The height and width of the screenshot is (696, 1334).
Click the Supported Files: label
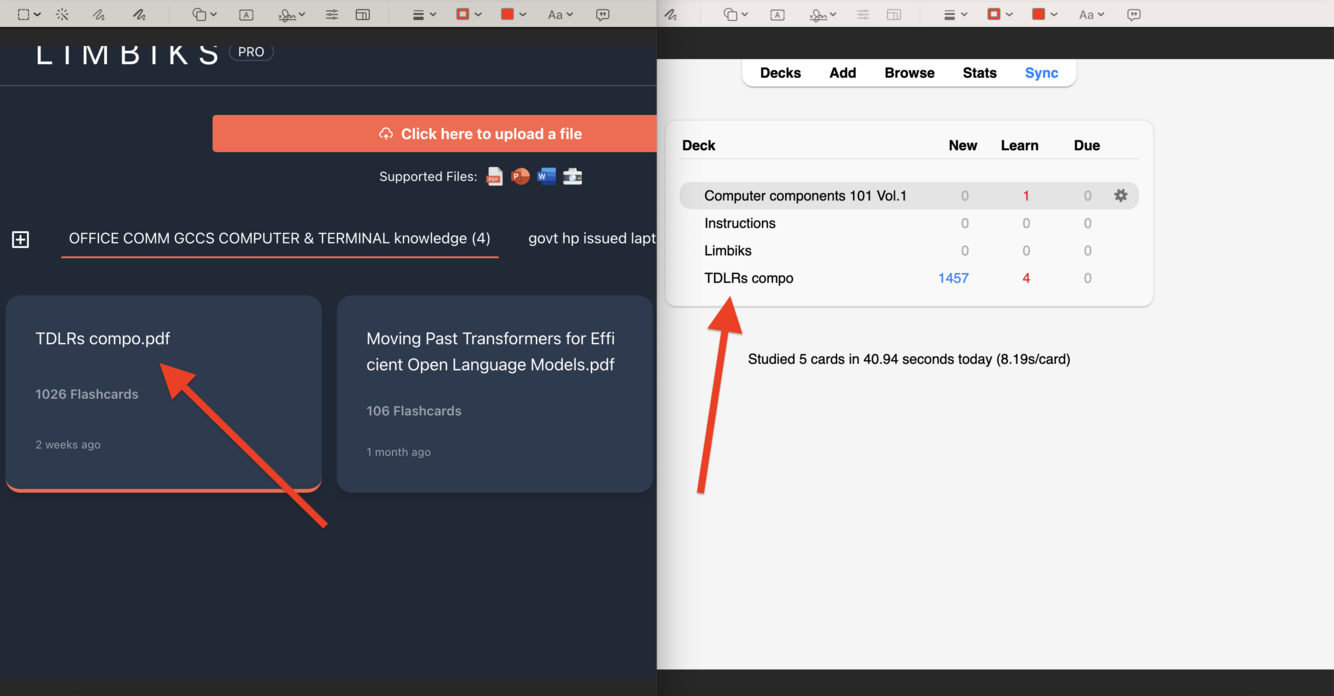pyautogui.click(x=428, y=177)
